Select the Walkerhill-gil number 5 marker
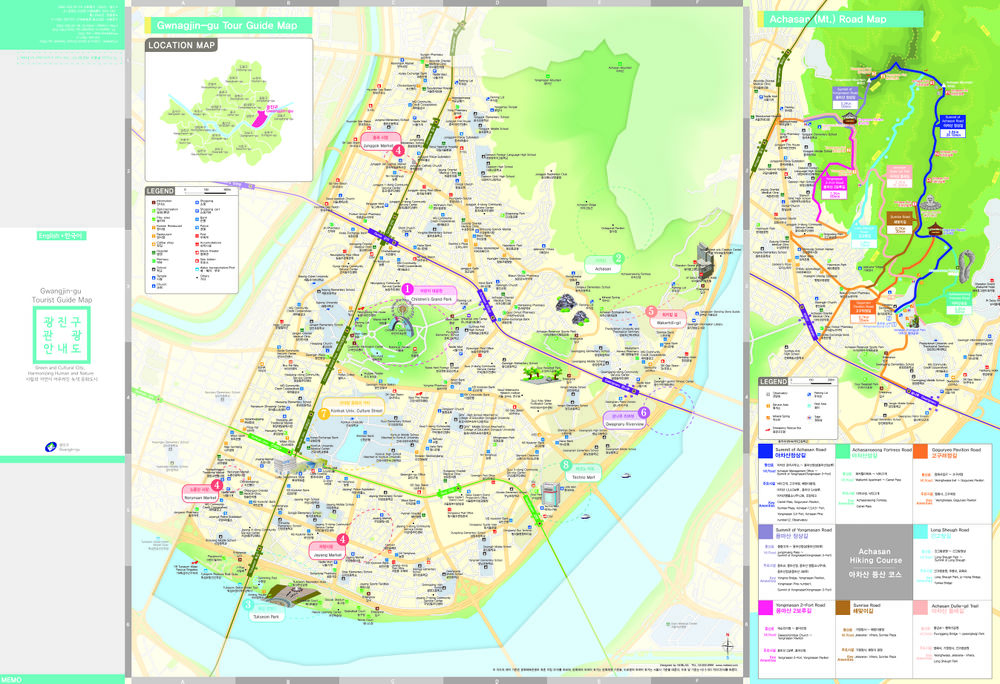The height and width of the screenshot is (684, 1000). click(x=651, y=311)
